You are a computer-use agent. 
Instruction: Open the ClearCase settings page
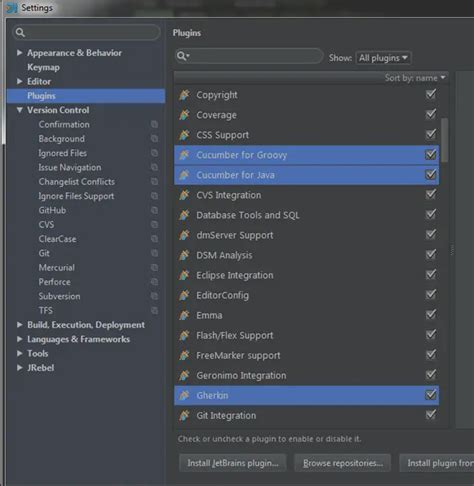tap(57, 239)
